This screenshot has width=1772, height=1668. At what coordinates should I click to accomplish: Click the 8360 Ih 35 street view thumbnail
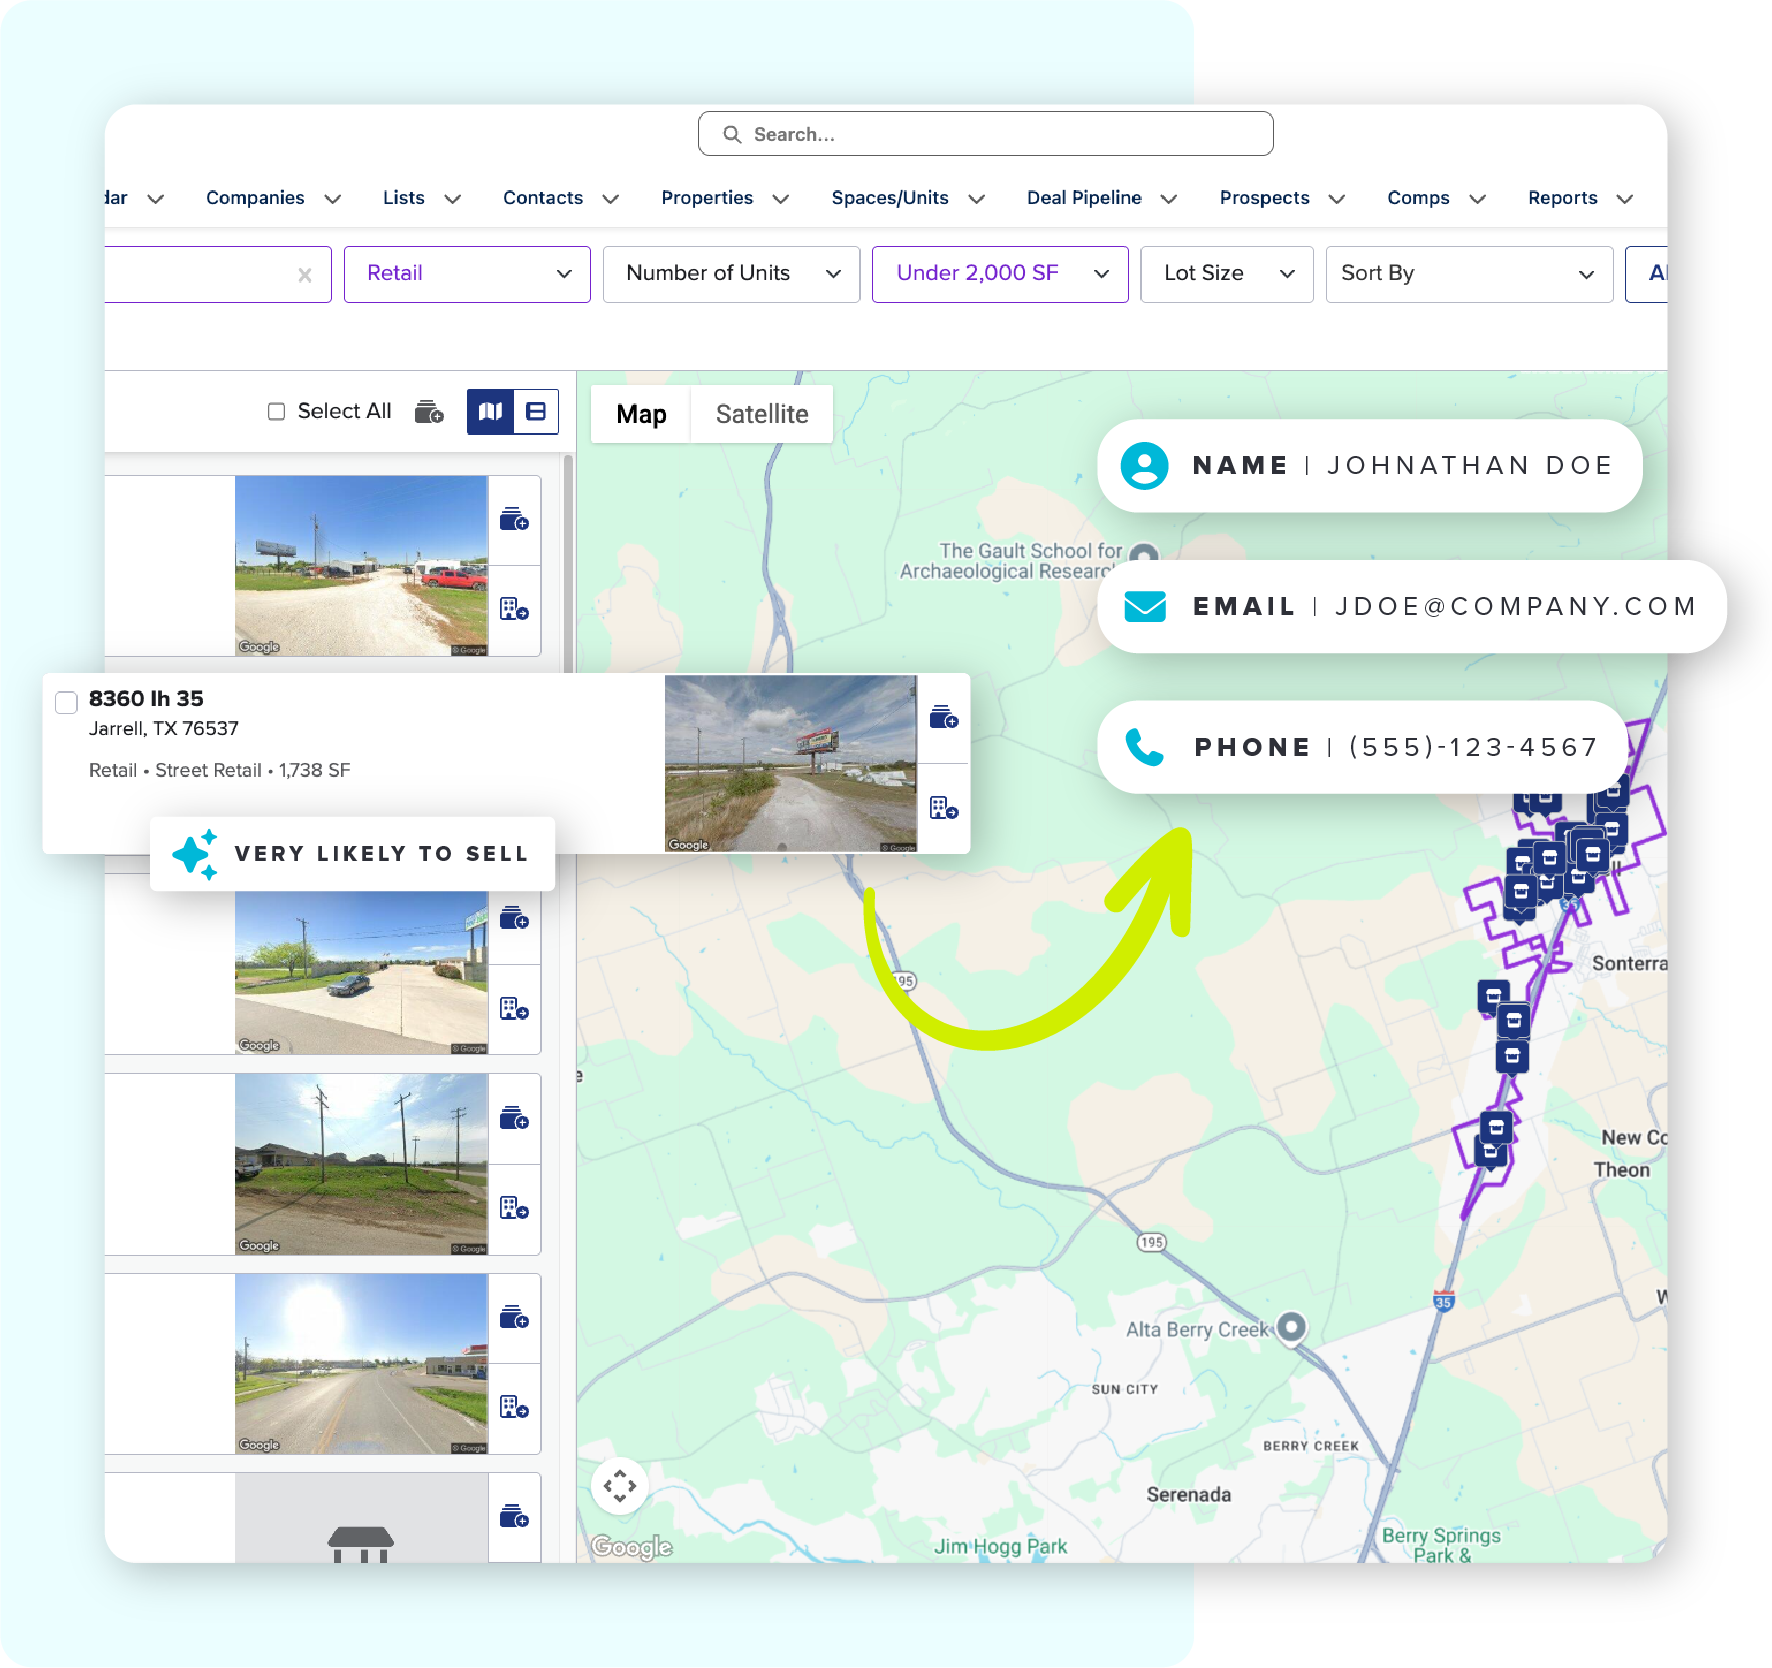point(790,763)
